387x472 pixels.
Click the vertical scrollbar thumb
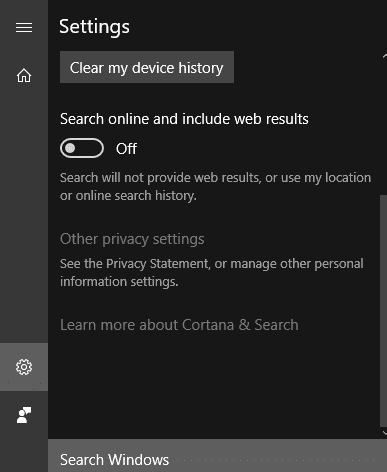pyautogui.click(x=383, y=311)
